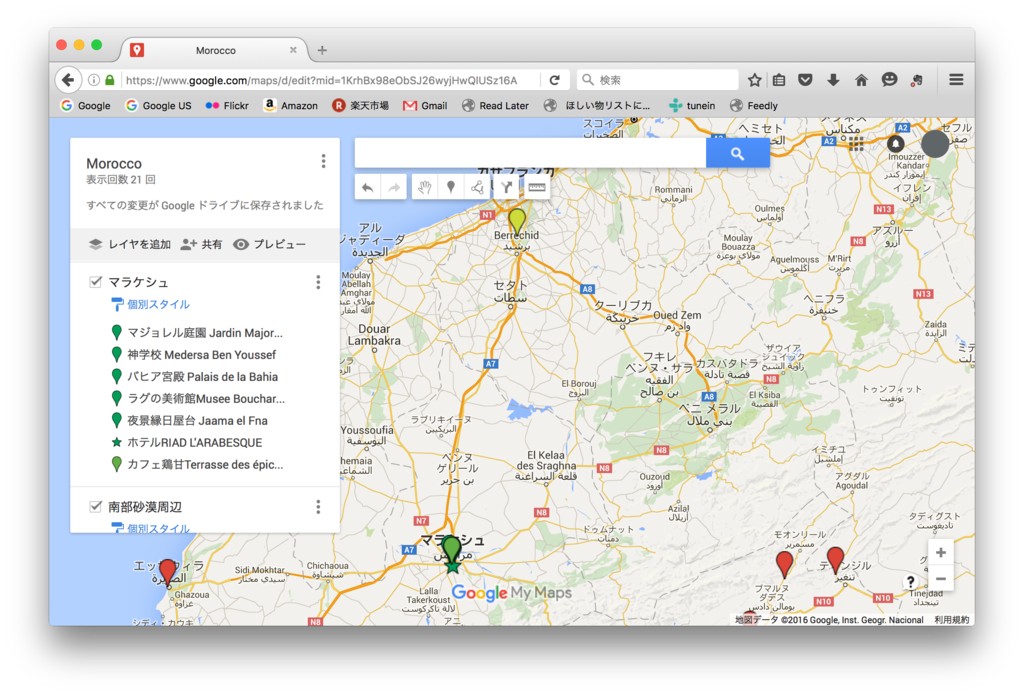Select the hand pan tool
Image resolution: width=1024 pixels, height=696 pixels.
pos(424,188)
